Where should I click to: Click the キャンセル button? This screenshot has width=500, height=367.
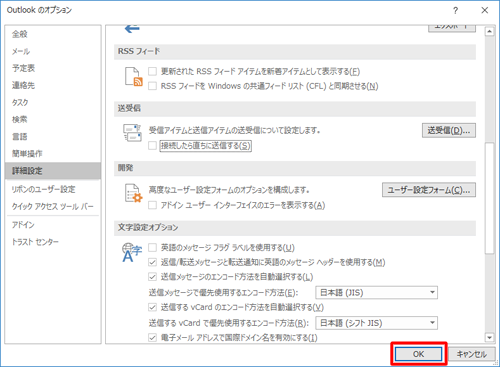pyautogui.click(x=471, y=354)
